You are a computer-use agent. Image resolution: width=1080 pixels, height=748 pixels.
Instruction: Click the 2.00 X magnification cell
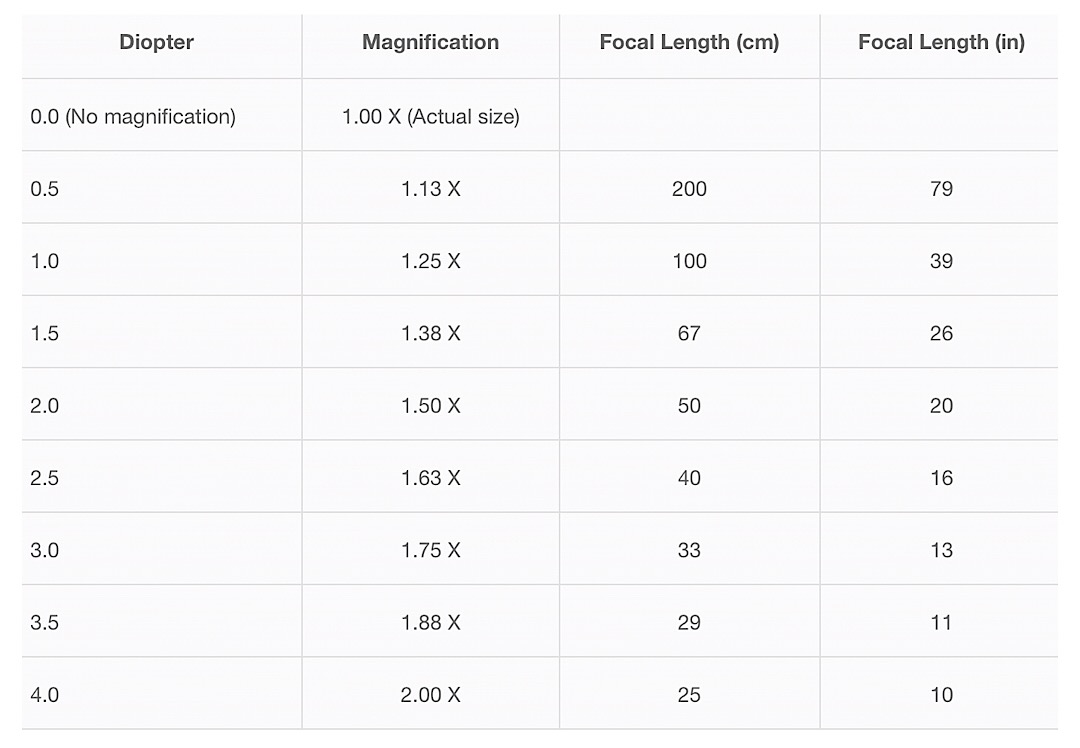click(x=430, y=695)
